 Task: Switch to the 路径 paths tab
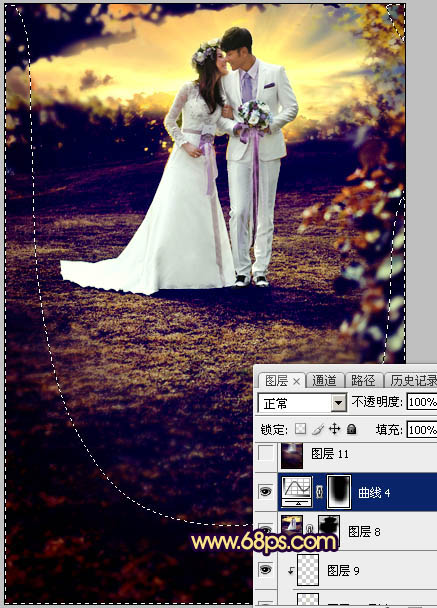[363, 381]
